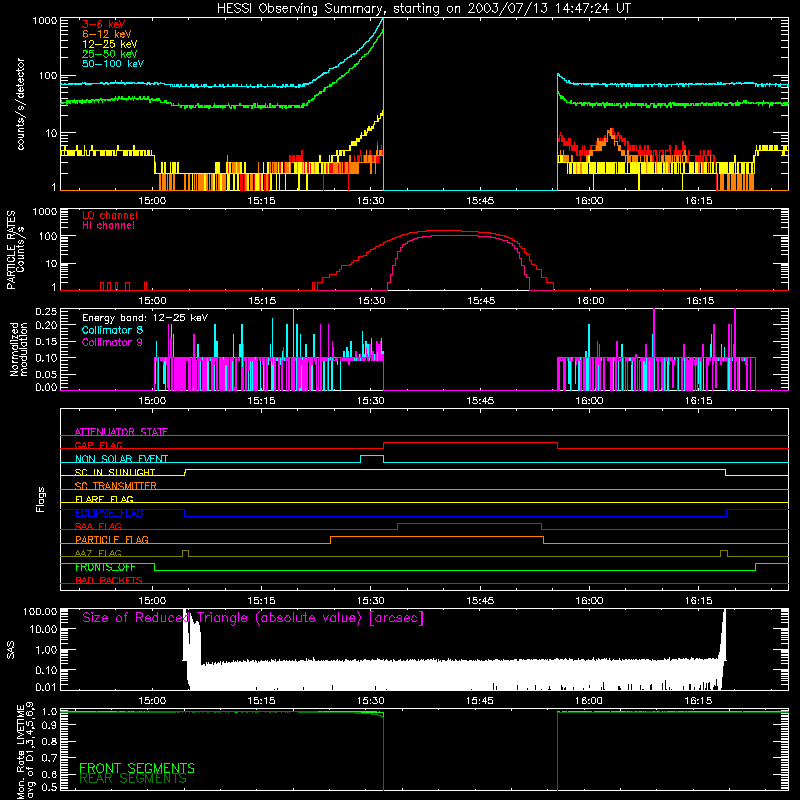Click the NON SOLAR EVENT flag label

[121, 459]
